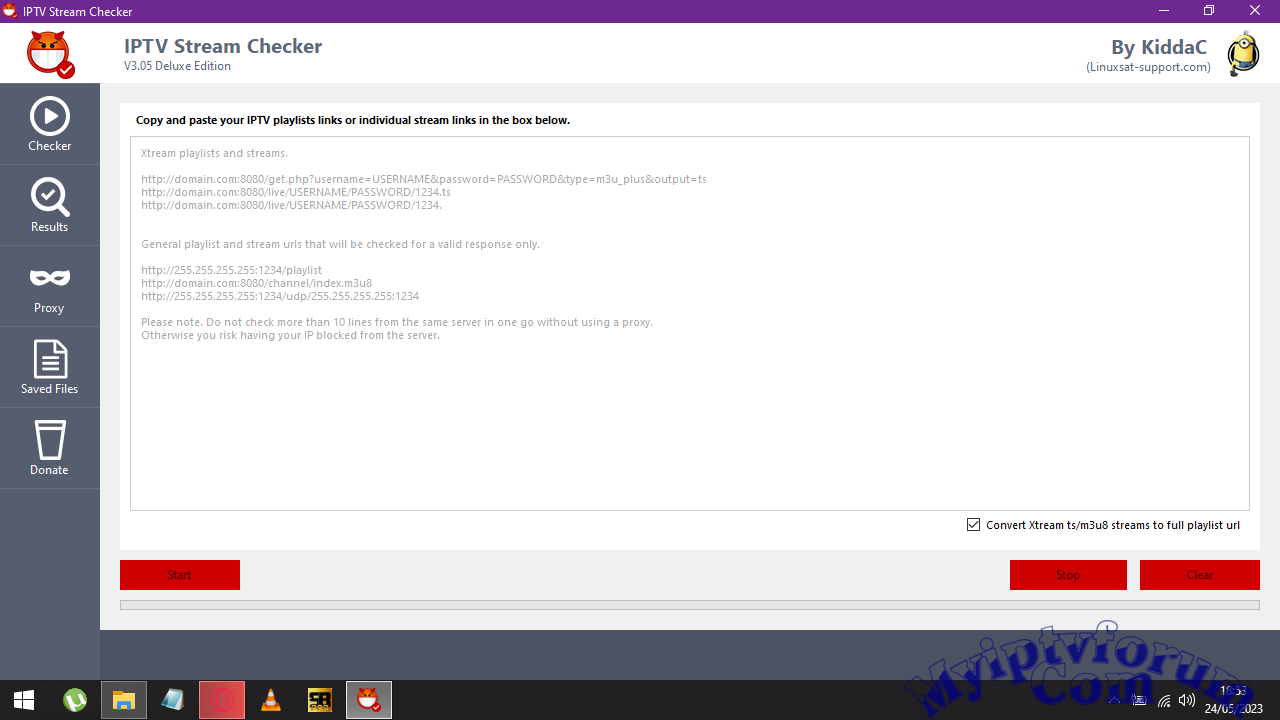This screenshot has width=1280, height=720.
Task: Toggle Convert Xtream ts/m3u8 streams checkbox
Action: click(973, 524)
